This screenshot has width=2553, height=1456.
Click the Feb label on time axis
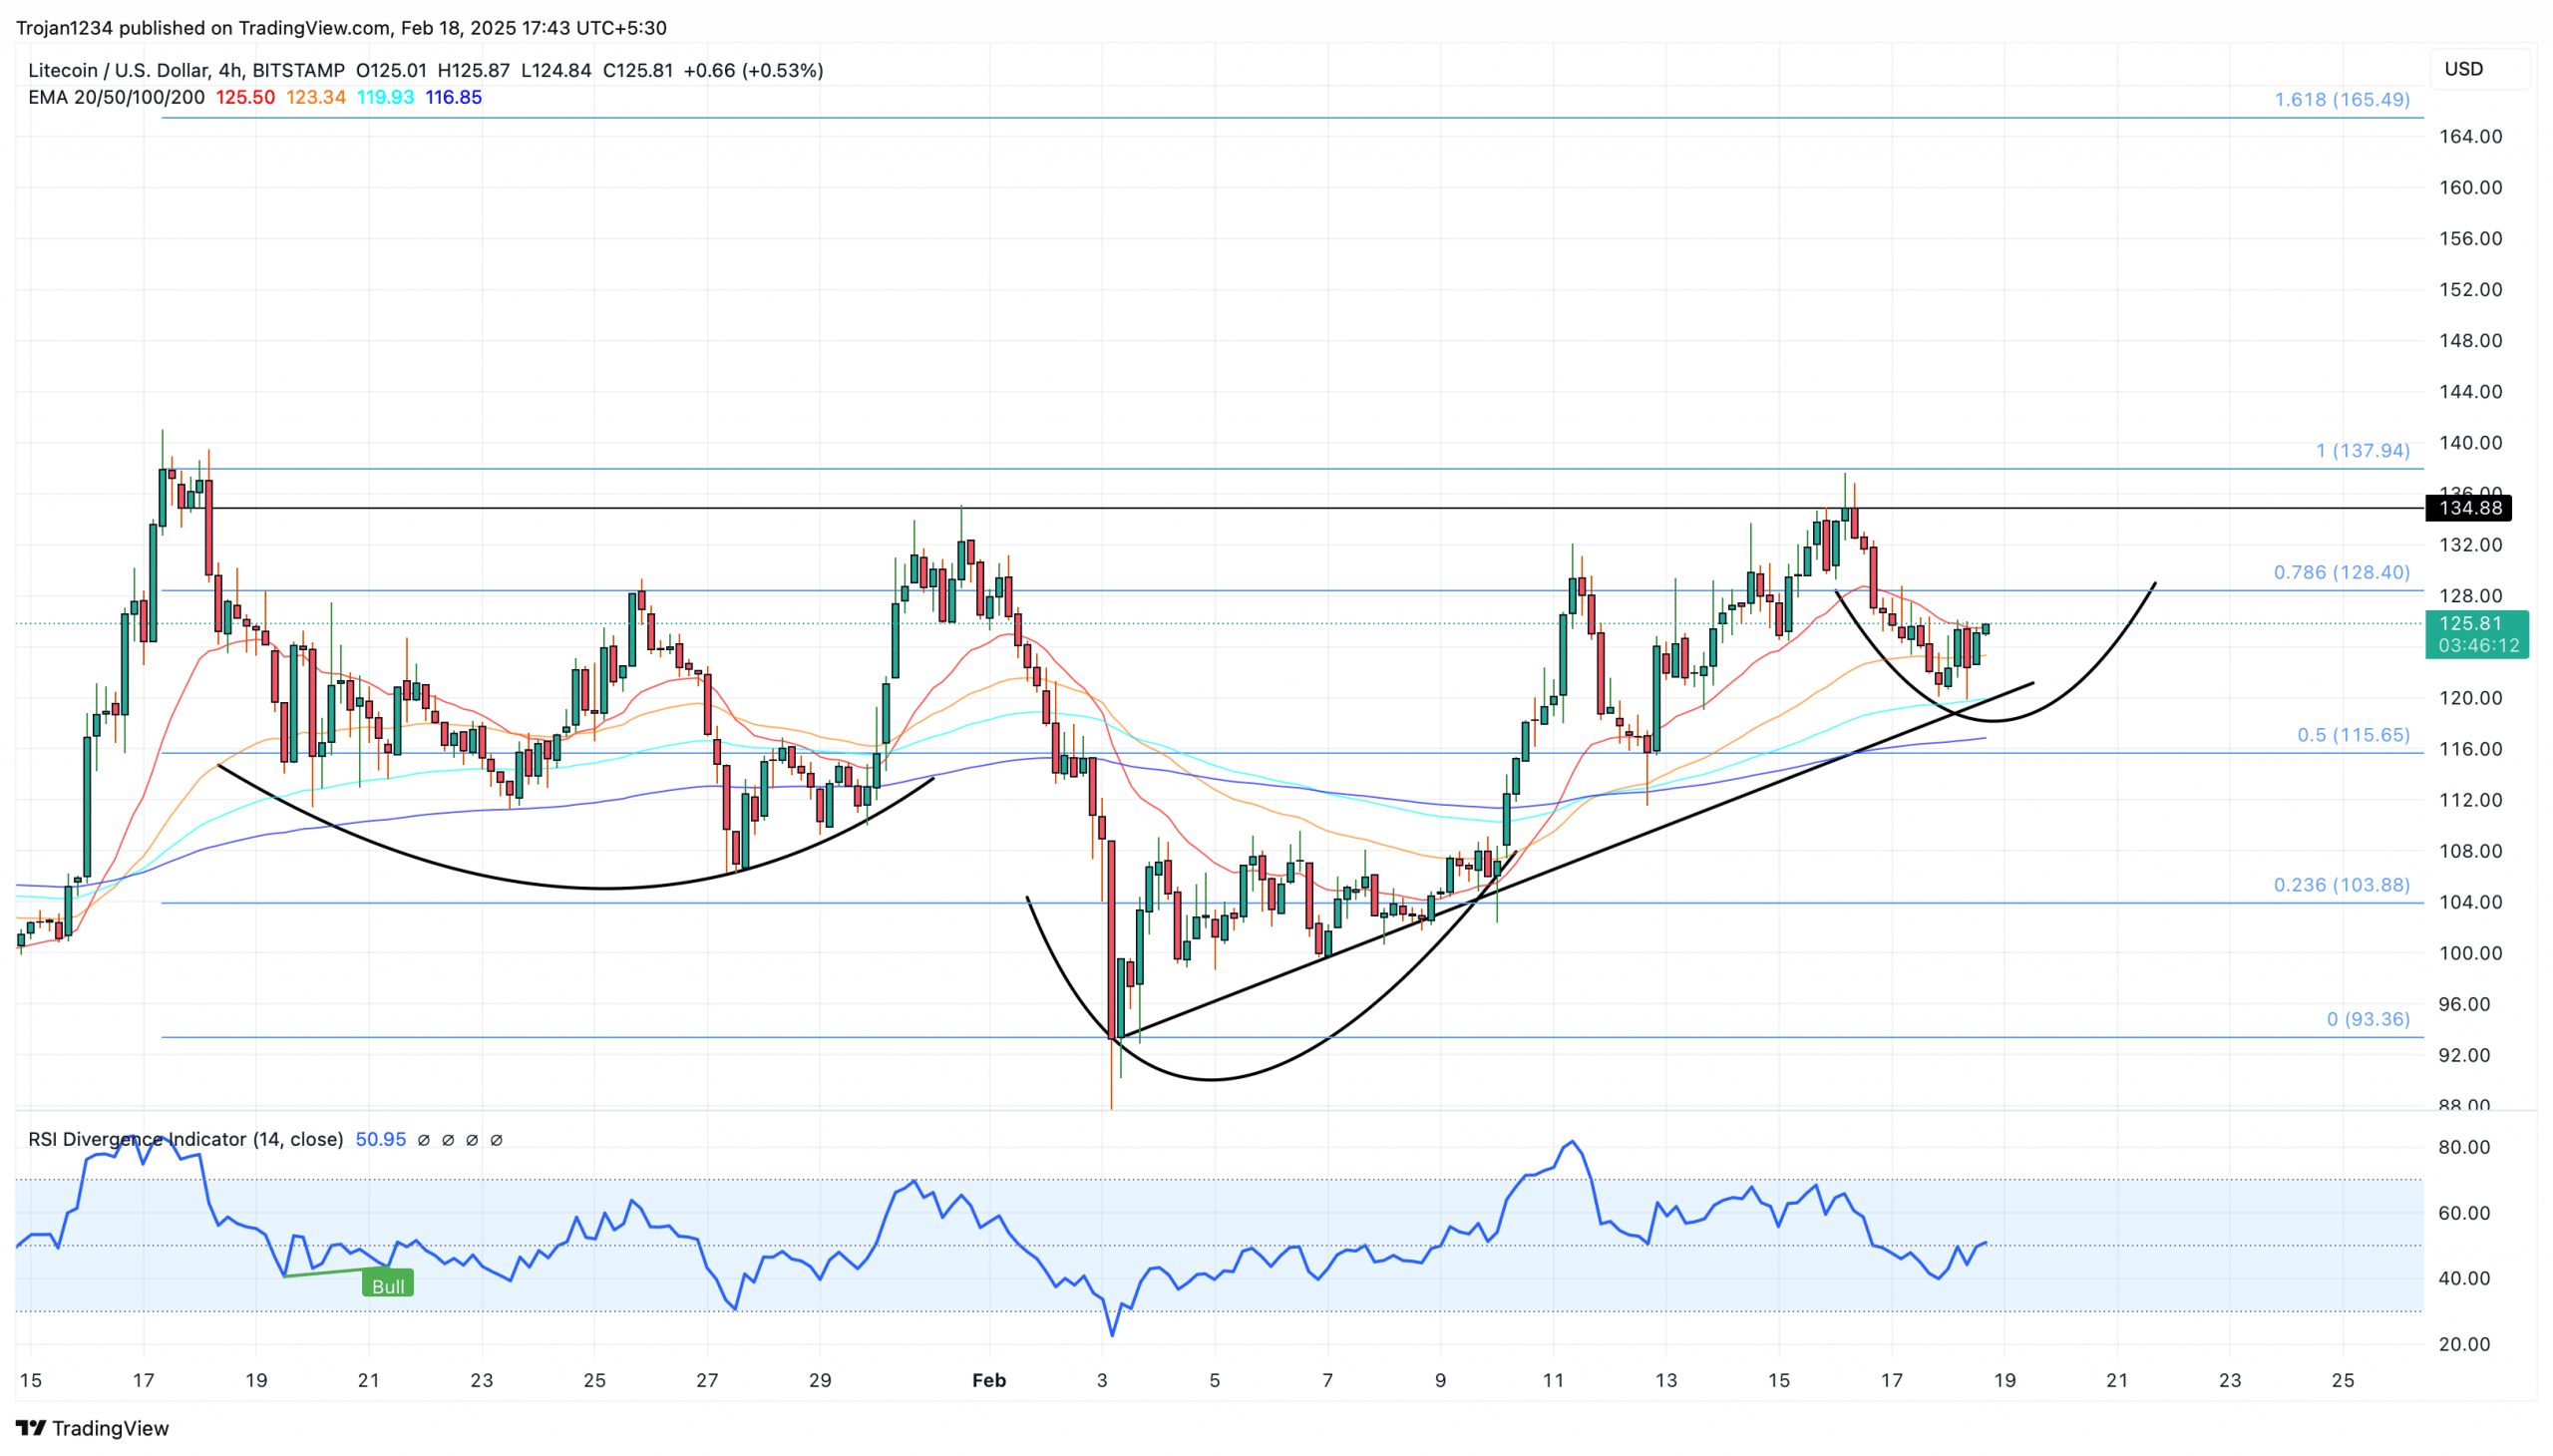(x=988, y=1380)
